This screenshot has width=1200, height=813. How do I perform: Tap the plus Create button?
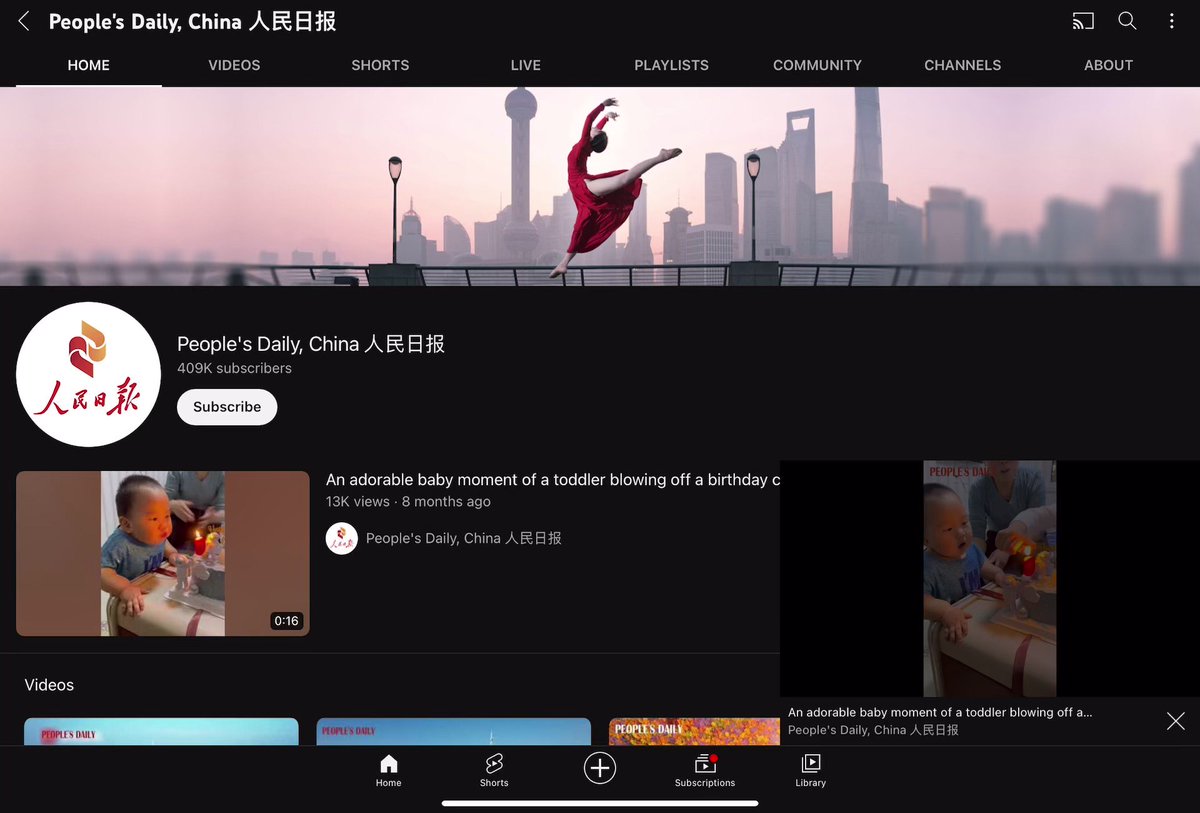pos(600,768)
